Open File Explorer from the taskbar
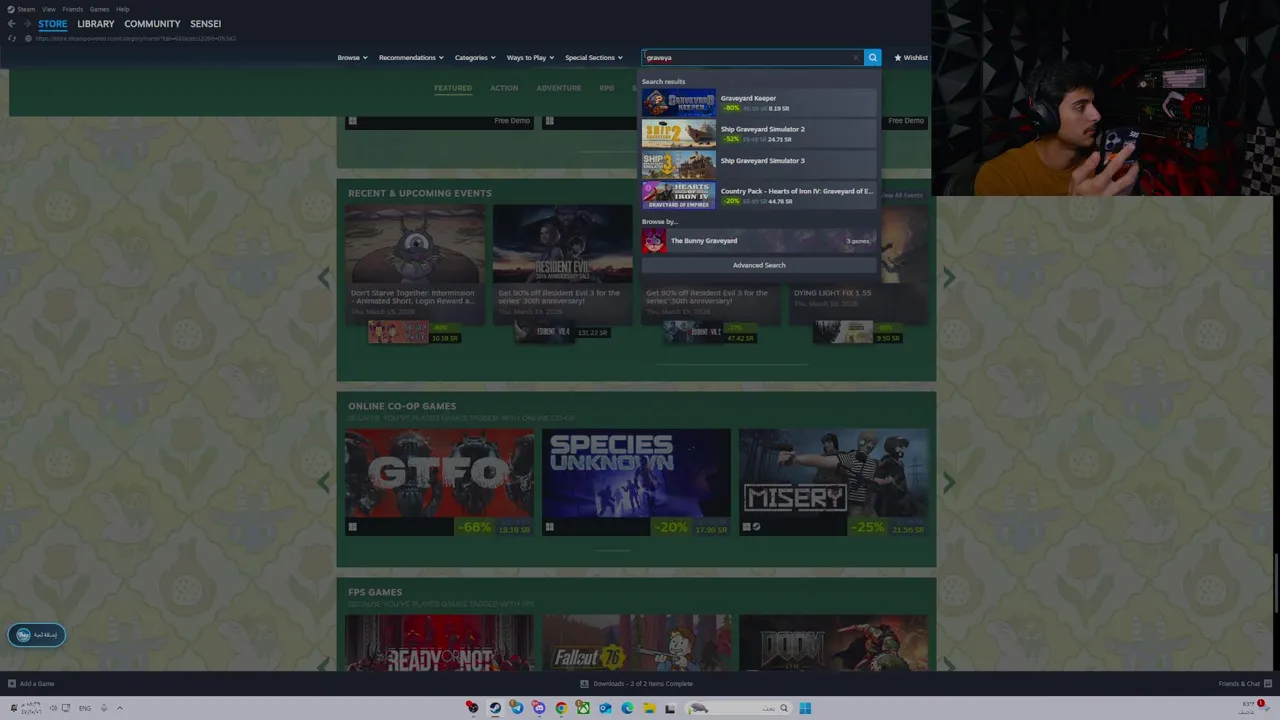Screen dimensions: 1280x720 649,708
